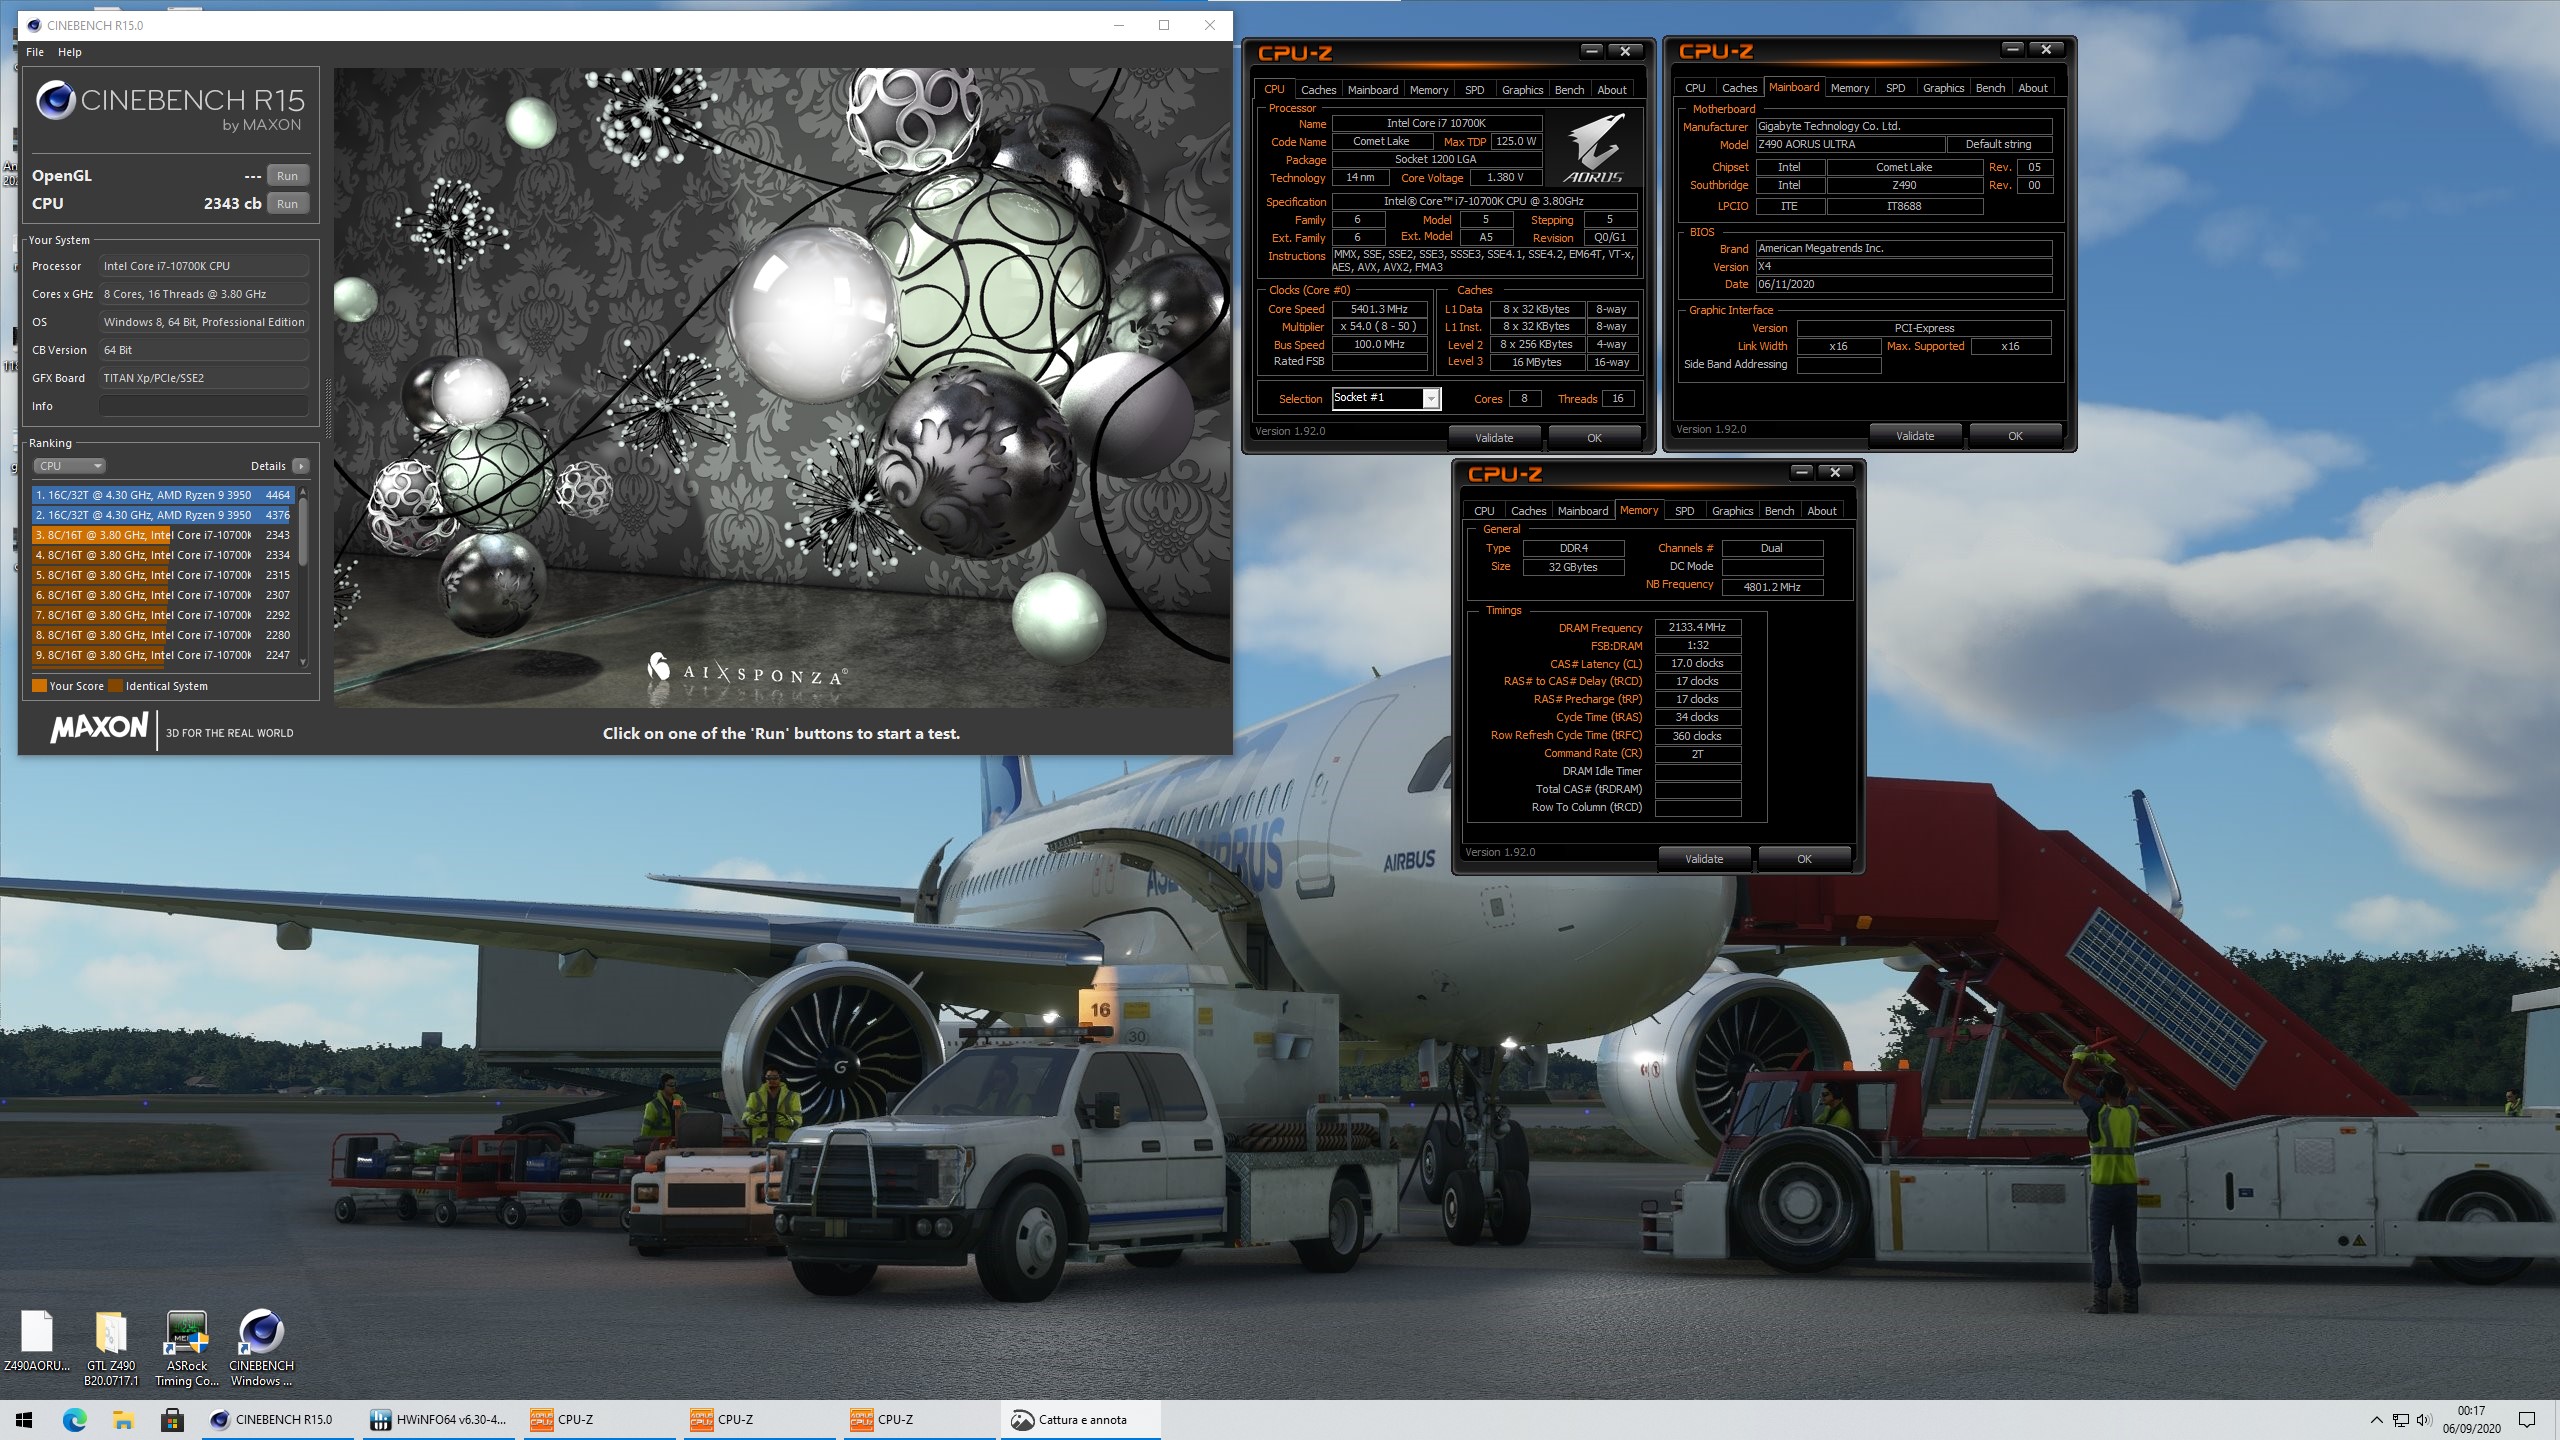The image size is (2560, 1440).
Task: Select ranking row 9 with score 2247
Action: click(x=162, y=655)
